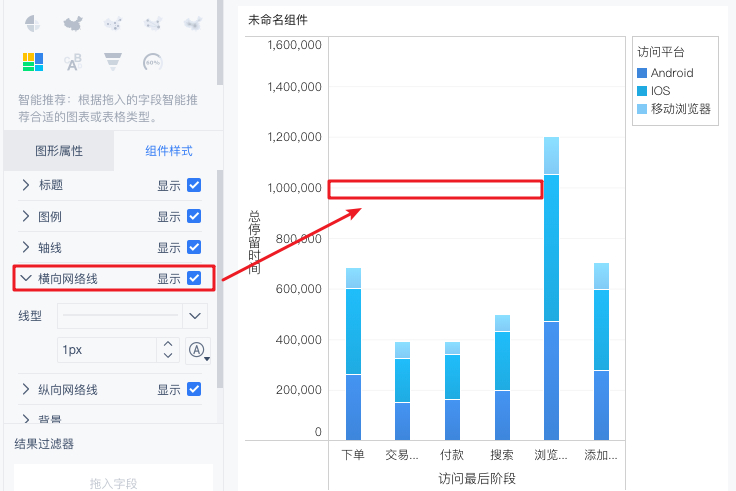Click the 浏览... x-axis label

coord(551,454)
